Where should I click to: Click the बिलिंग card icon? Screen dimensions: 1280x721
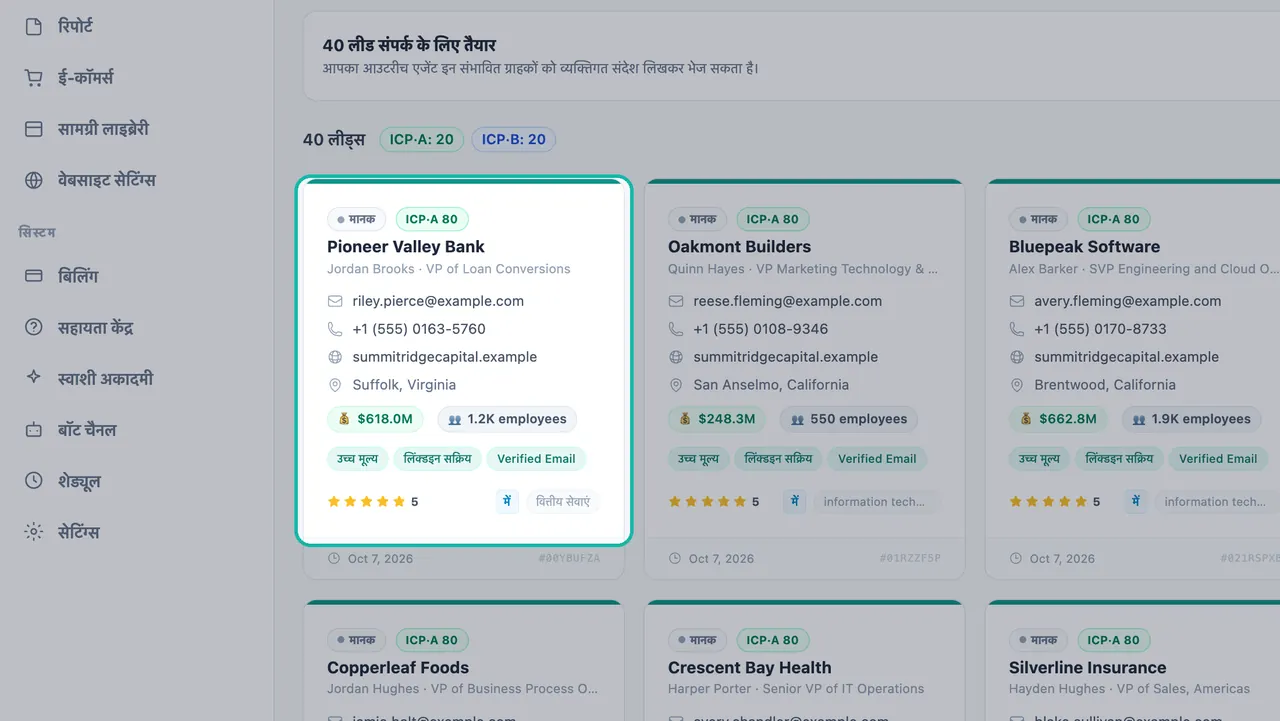click(34, 276)
